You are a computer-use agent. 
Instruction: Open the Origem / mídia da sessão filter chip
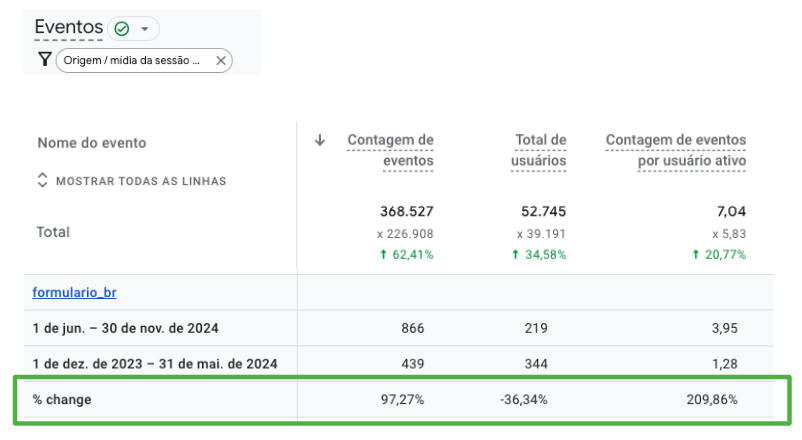click(132, 61)
